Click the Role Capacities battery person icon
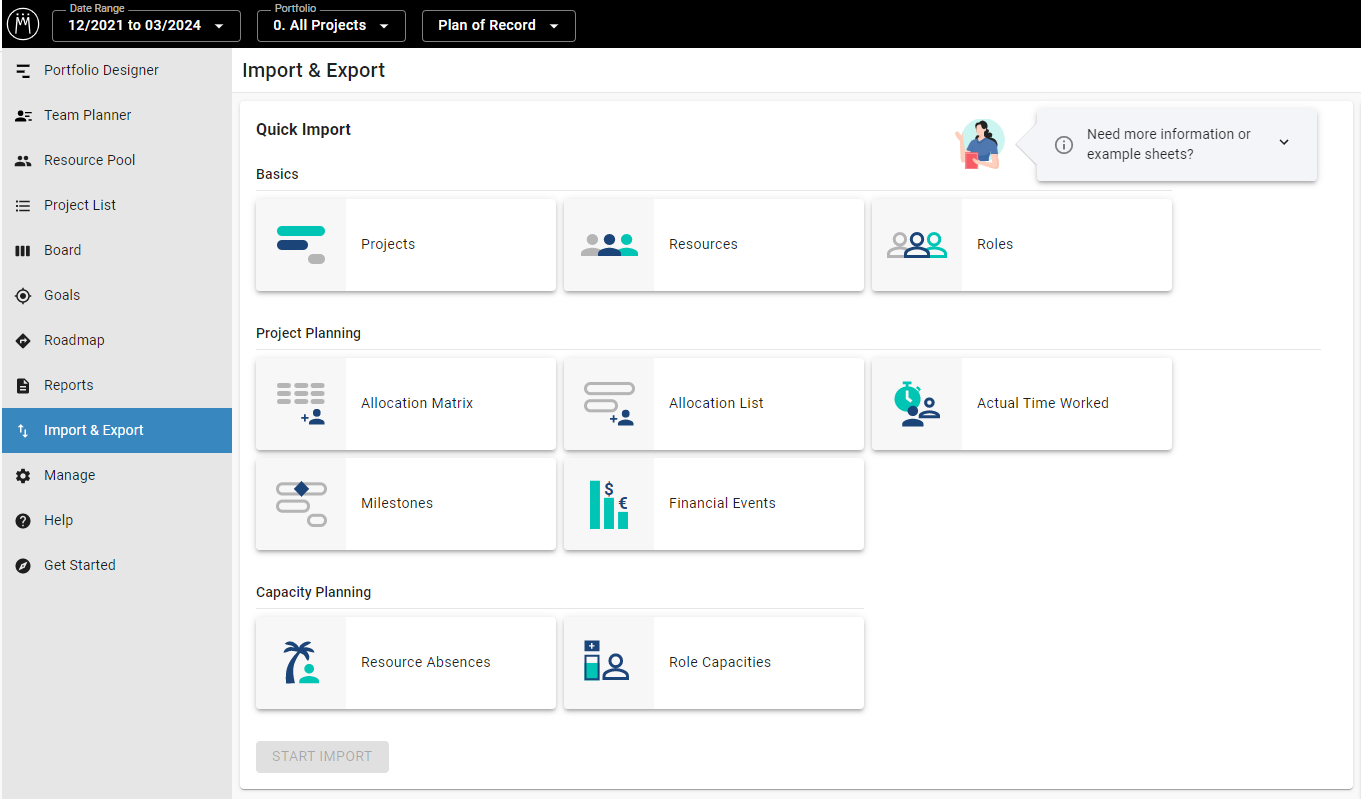The width and height of the screenshot is (1361, 799). click(606, 661)
